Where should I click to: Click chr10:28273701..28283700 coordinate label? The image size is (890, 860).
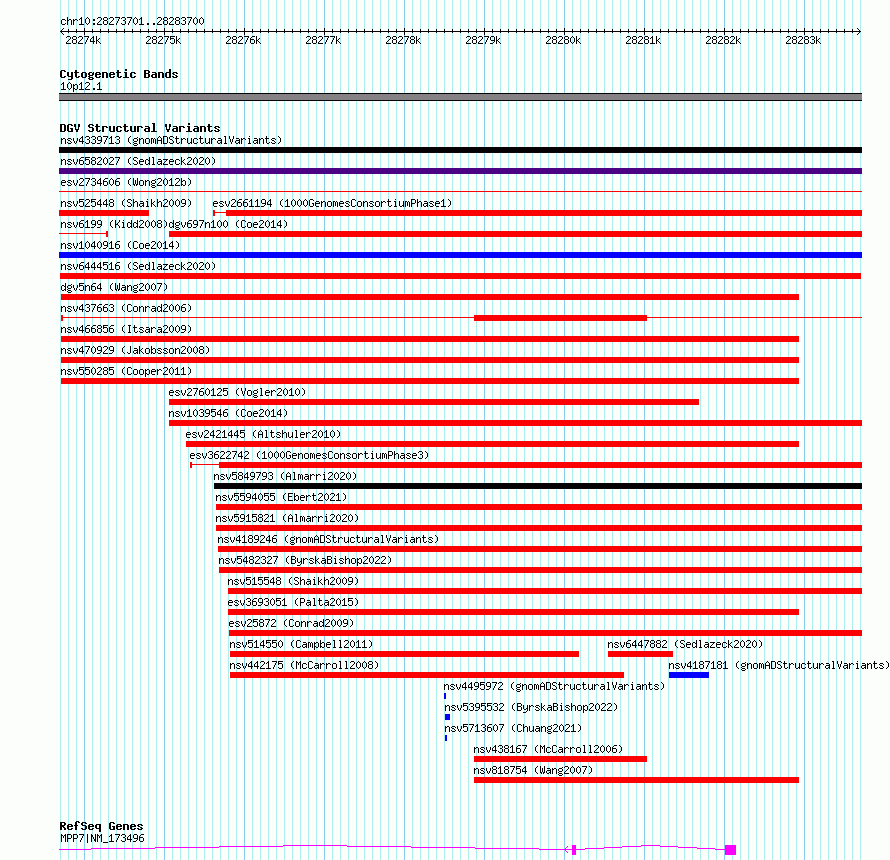click(132, 22)
